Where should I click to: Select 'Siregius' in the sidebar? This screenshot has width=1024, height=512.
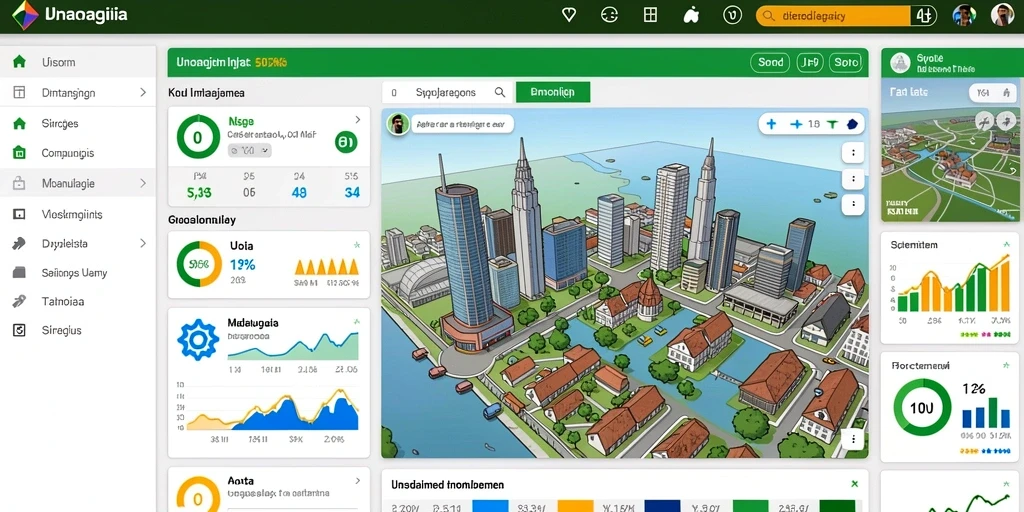click(78, 330)
